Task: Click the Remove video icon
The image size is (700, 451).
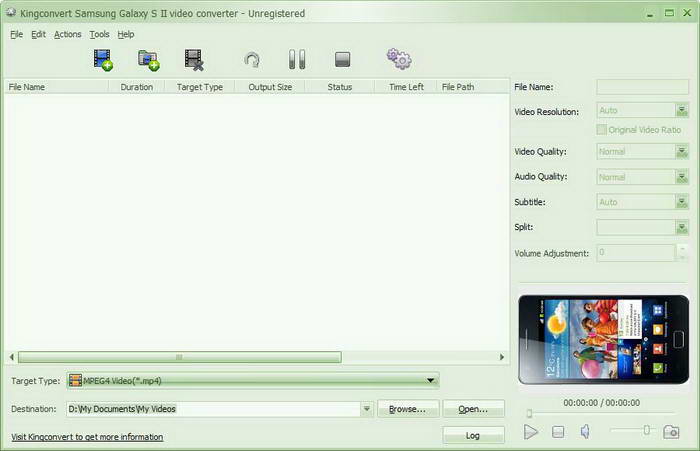Action: pyautogui.click(x=194, y=60)
